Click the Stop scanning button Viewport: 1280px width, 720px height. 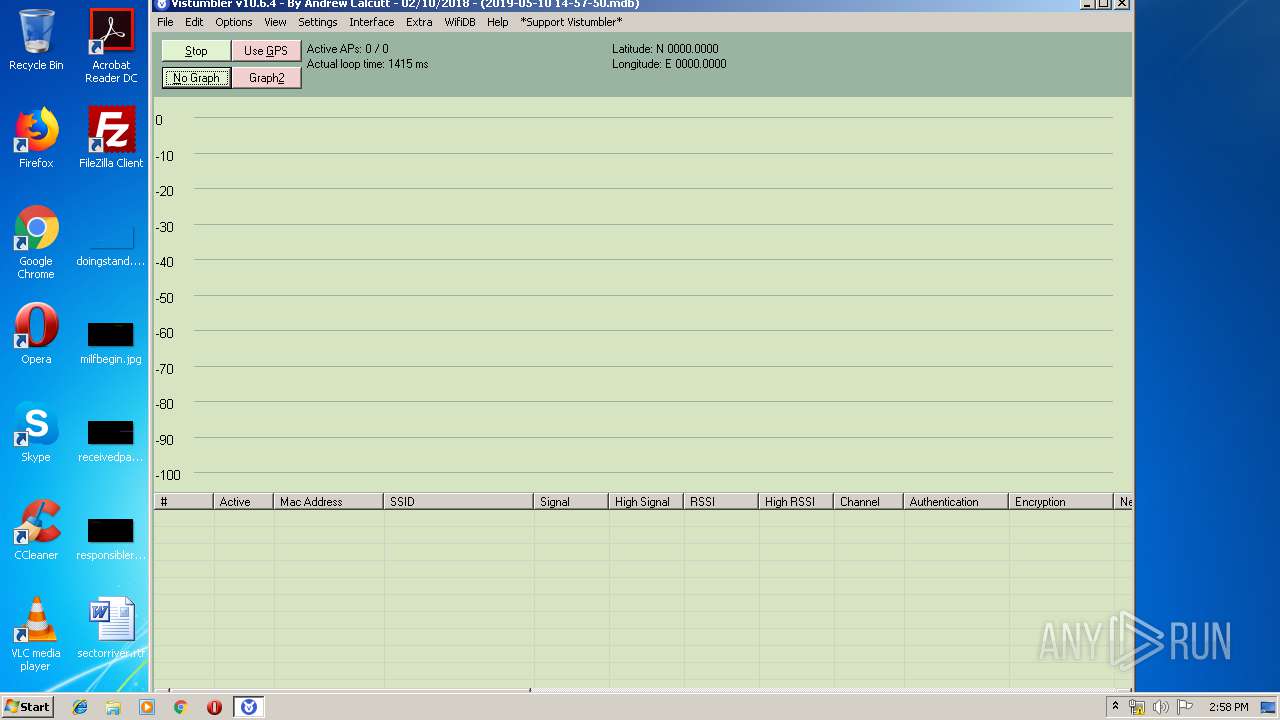196,51
